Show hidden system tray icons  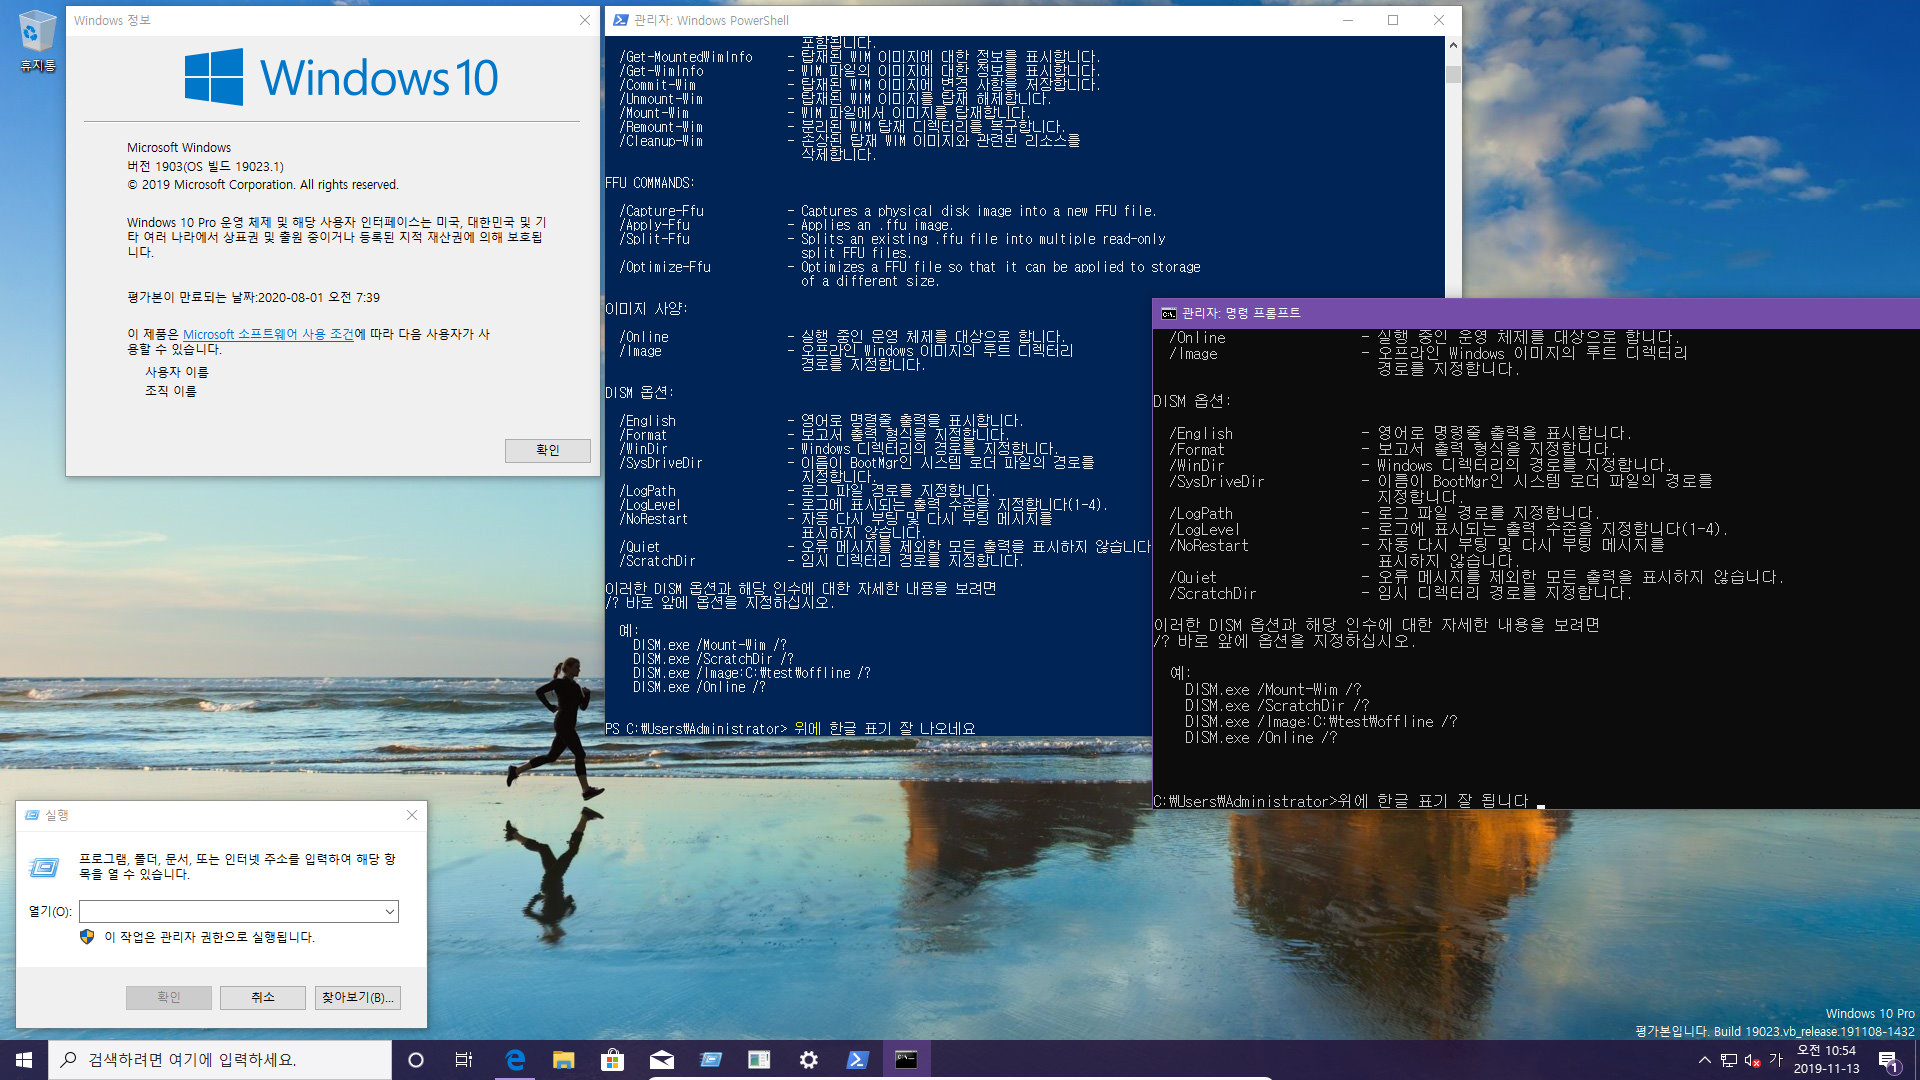(x=1704, y=1060)
